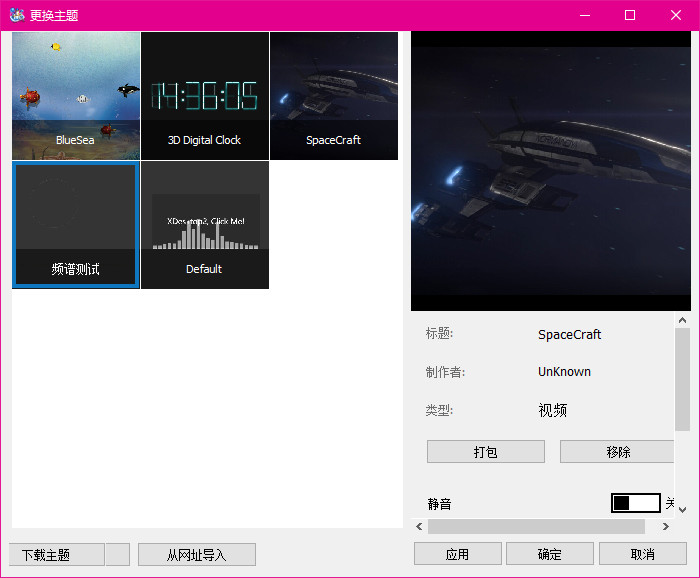Image resolution: width=700 pixels, height=578 pixels.
Task: Cancel the dialog with 取消
Action: click(642, 554)
